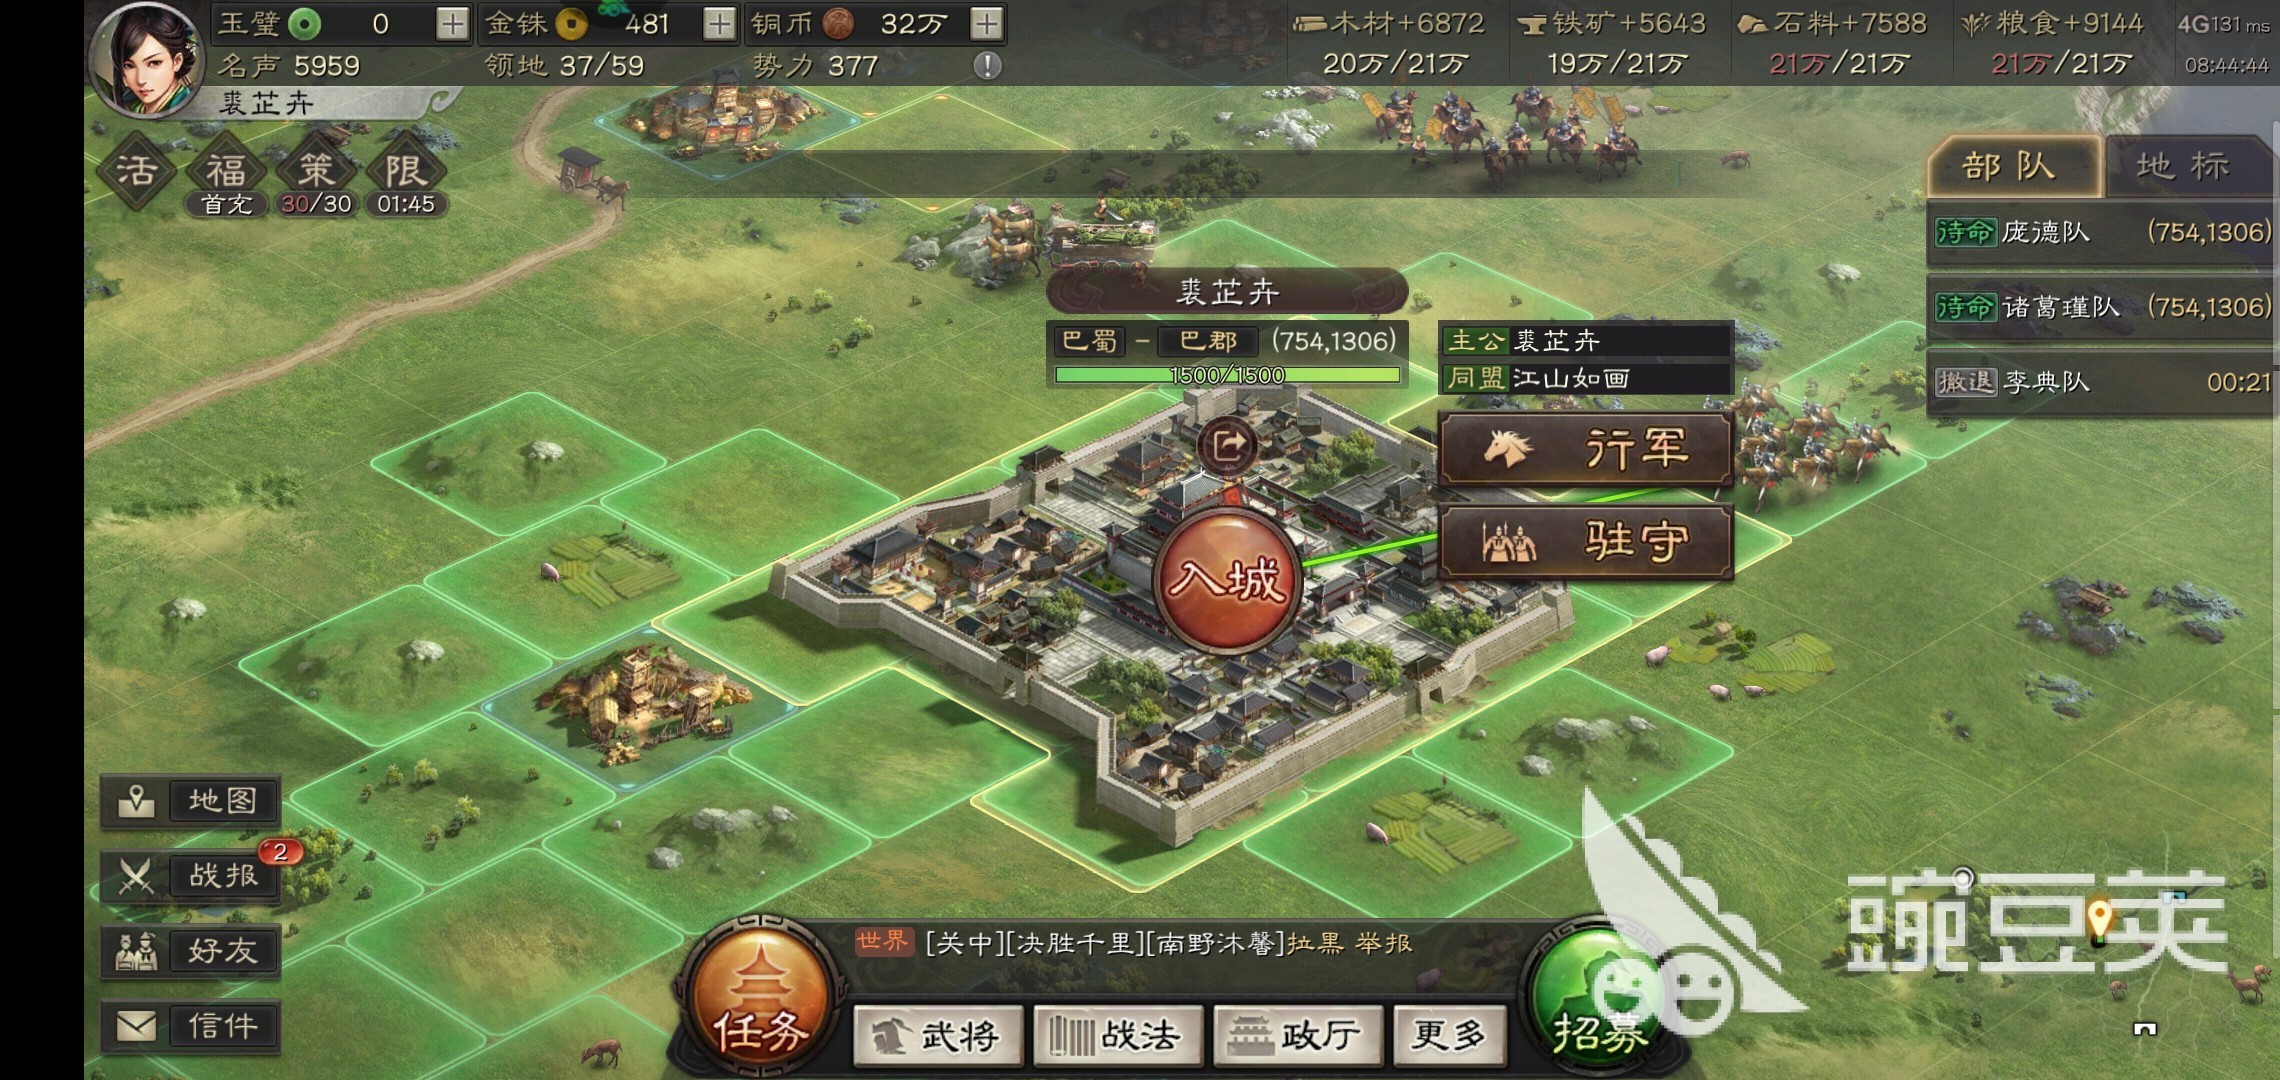This screenshot has height=1080, width=2280.
Task: Open the 活 activity diamond icon
Action: (x=137, y=170)
